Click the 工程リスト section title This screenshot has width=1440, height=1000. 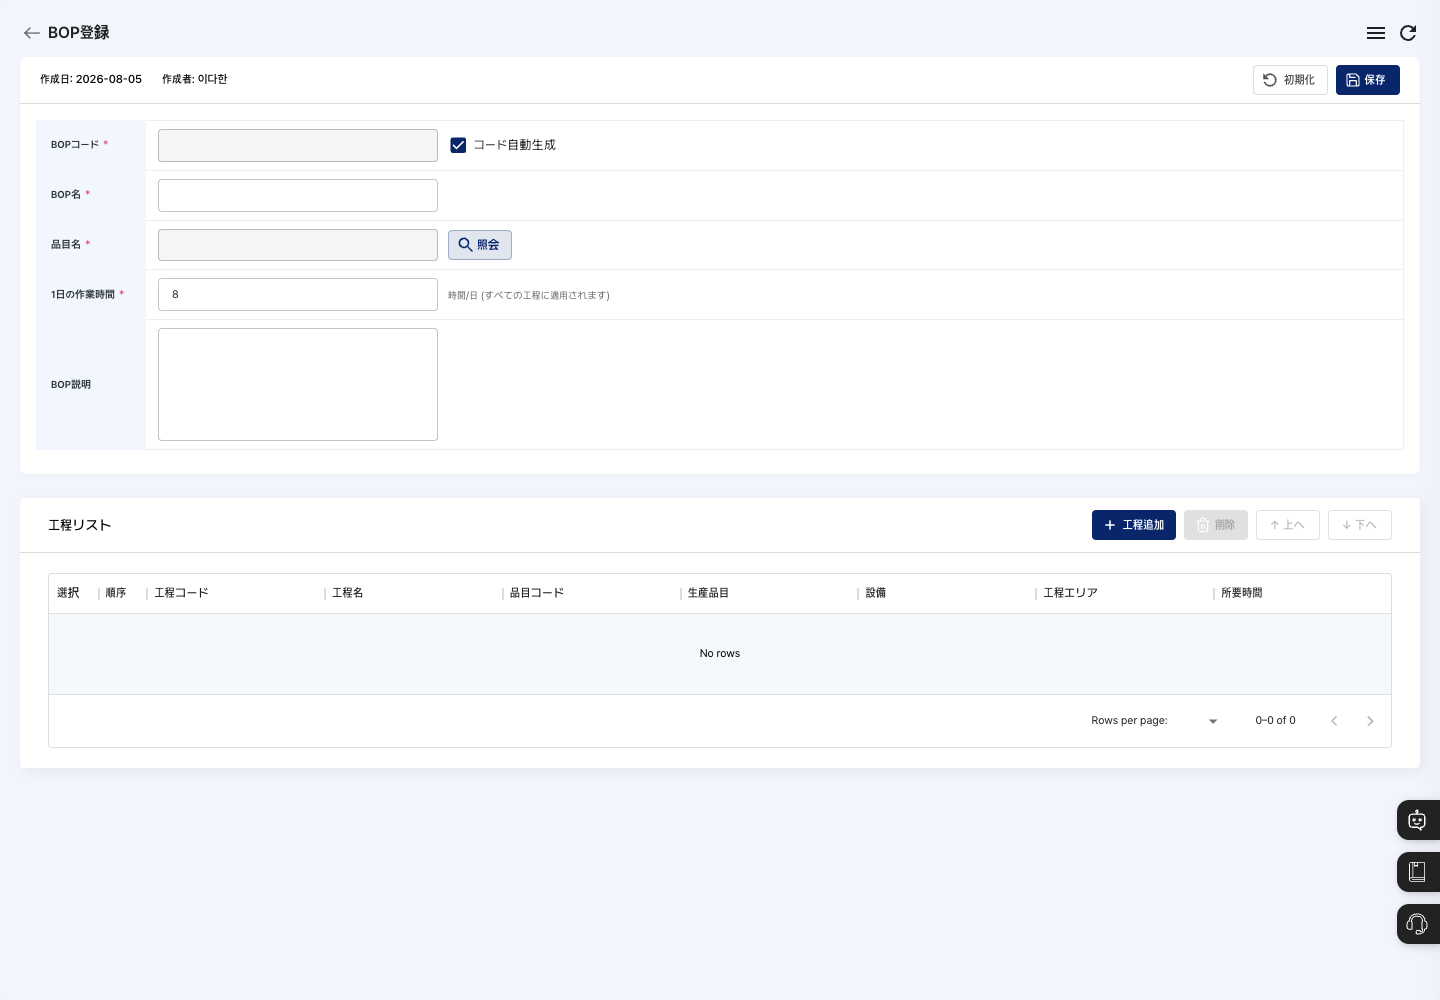tap(80, 525)
